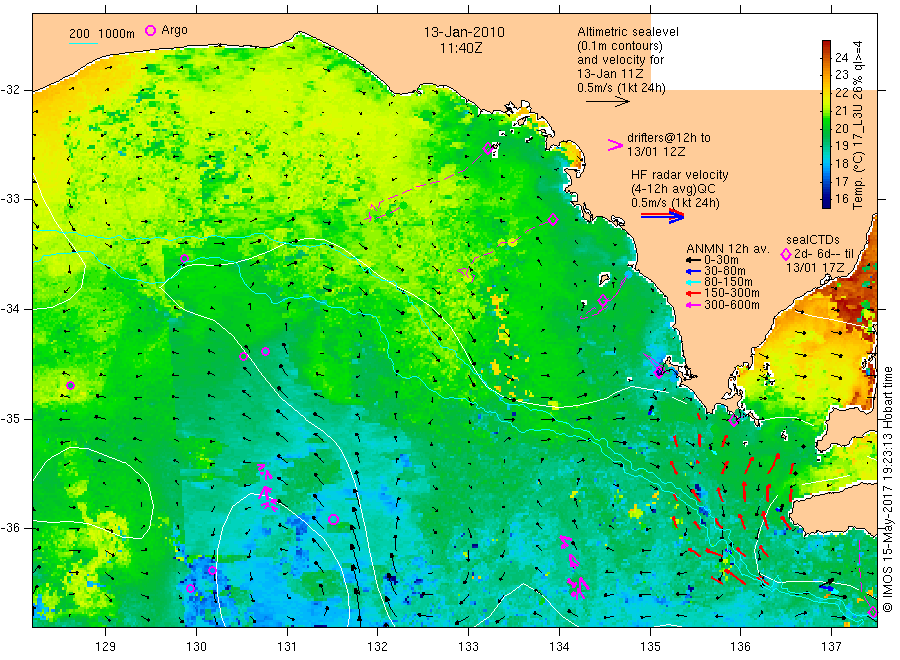The width and height of the screenshot is (900, 660).
Task: Click the magenta drifter arrowhead legend symbol
Action: (615, 145)
